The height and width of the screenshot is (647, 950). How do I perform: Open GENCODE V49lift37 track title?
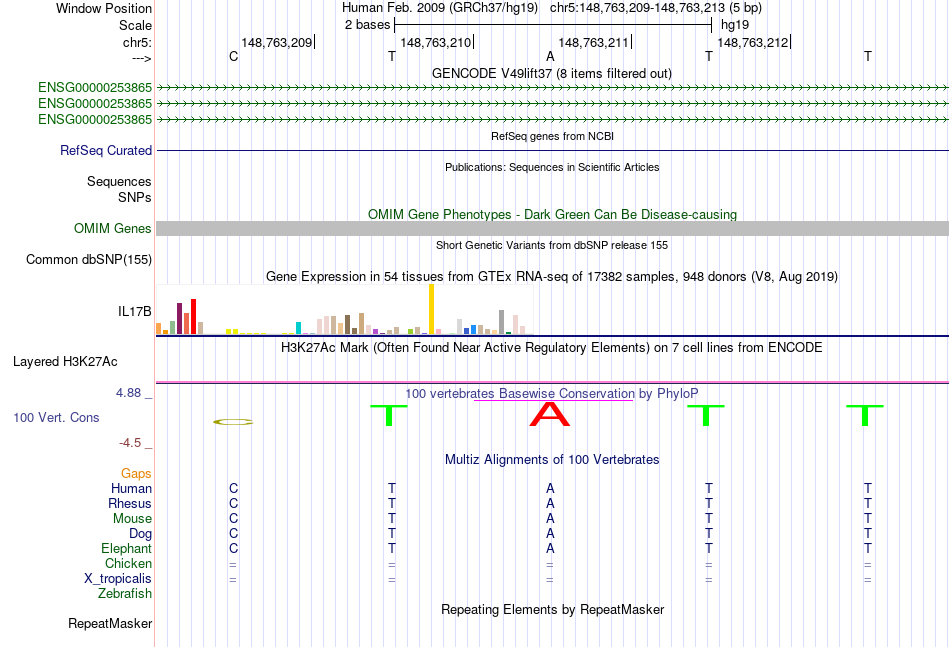click(552, 73)
